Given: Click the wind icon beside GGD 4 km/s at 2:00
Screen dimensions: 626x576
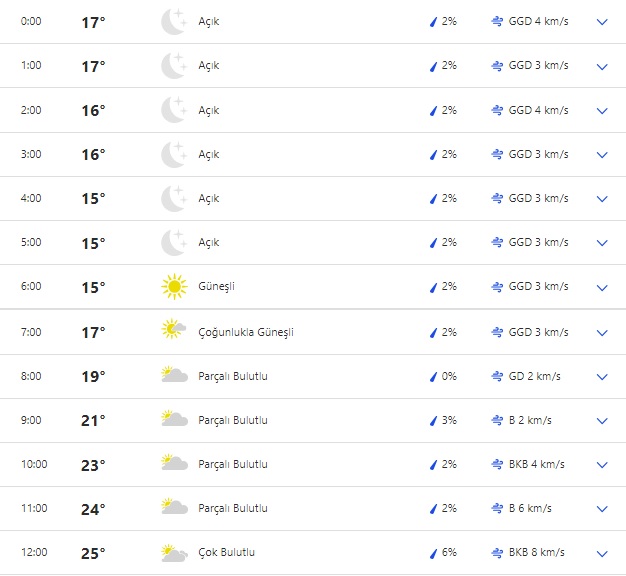Looking at the screenshot, I should point(498,110).
